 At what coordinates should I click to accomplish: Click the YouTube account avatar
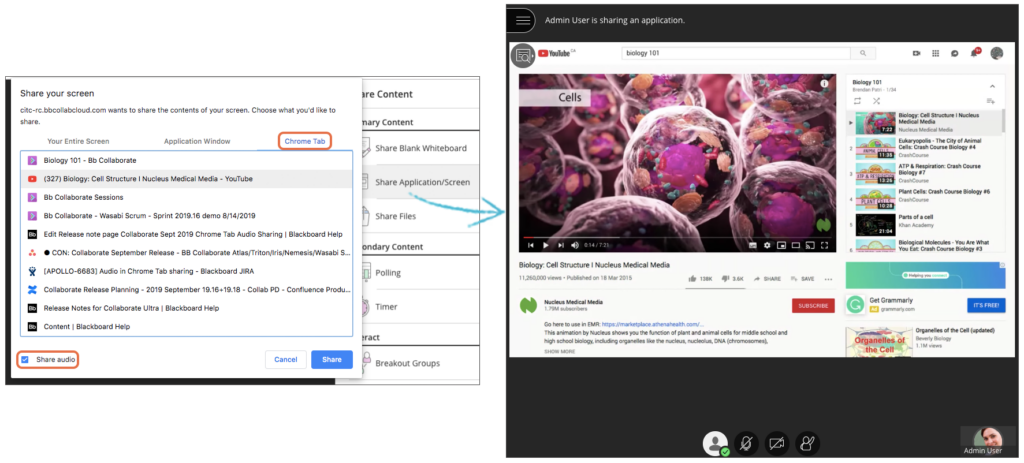(x=997, y=54)
